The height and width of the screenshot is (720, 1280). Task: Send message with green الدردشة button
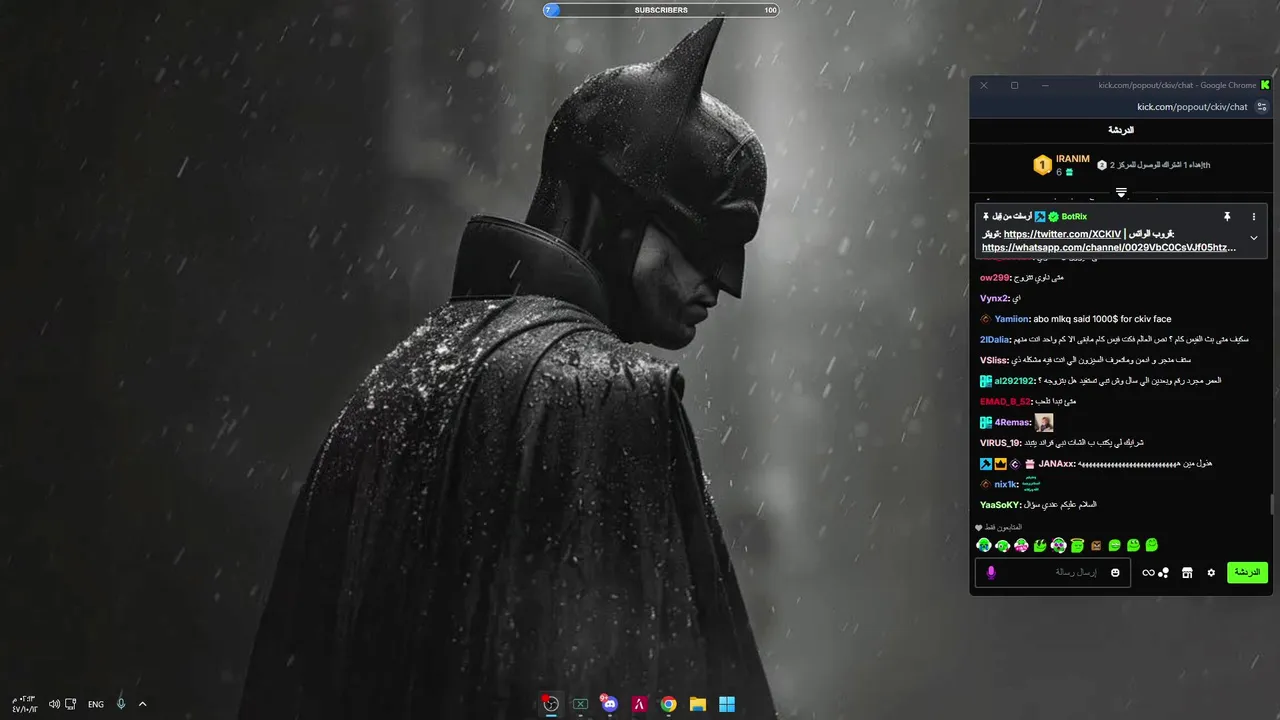1247,572
